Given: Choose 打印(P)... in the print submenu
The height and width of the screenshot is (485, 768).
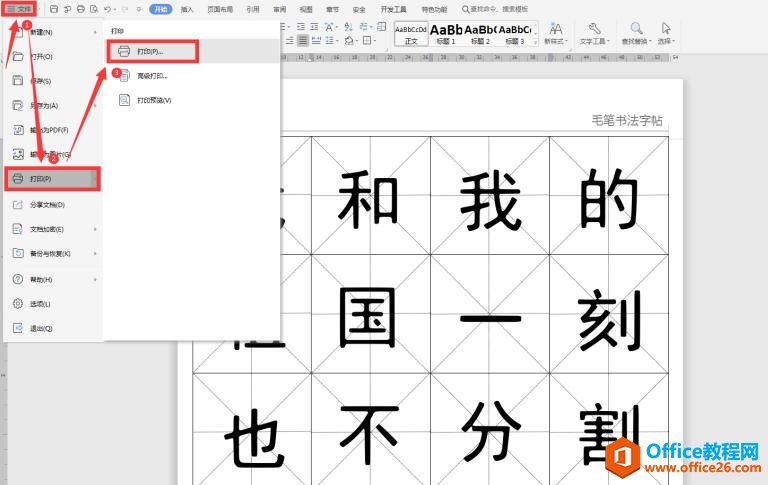Looking at the screenshot, I should (193, 51).
